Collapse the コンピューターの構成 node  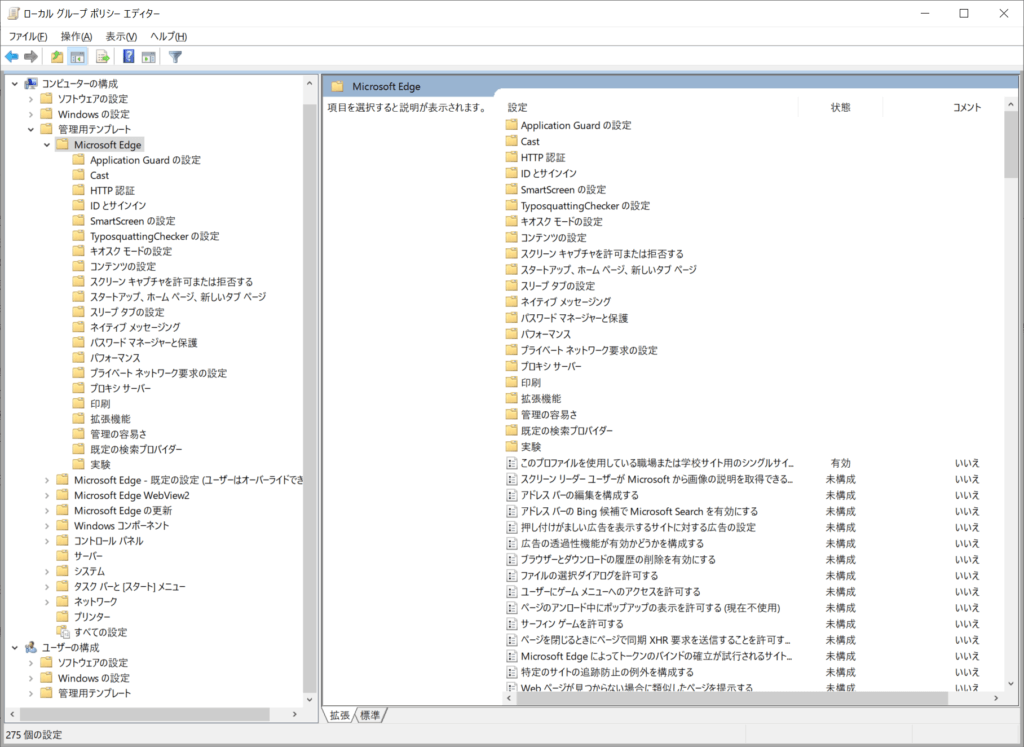tap(14, 84)
